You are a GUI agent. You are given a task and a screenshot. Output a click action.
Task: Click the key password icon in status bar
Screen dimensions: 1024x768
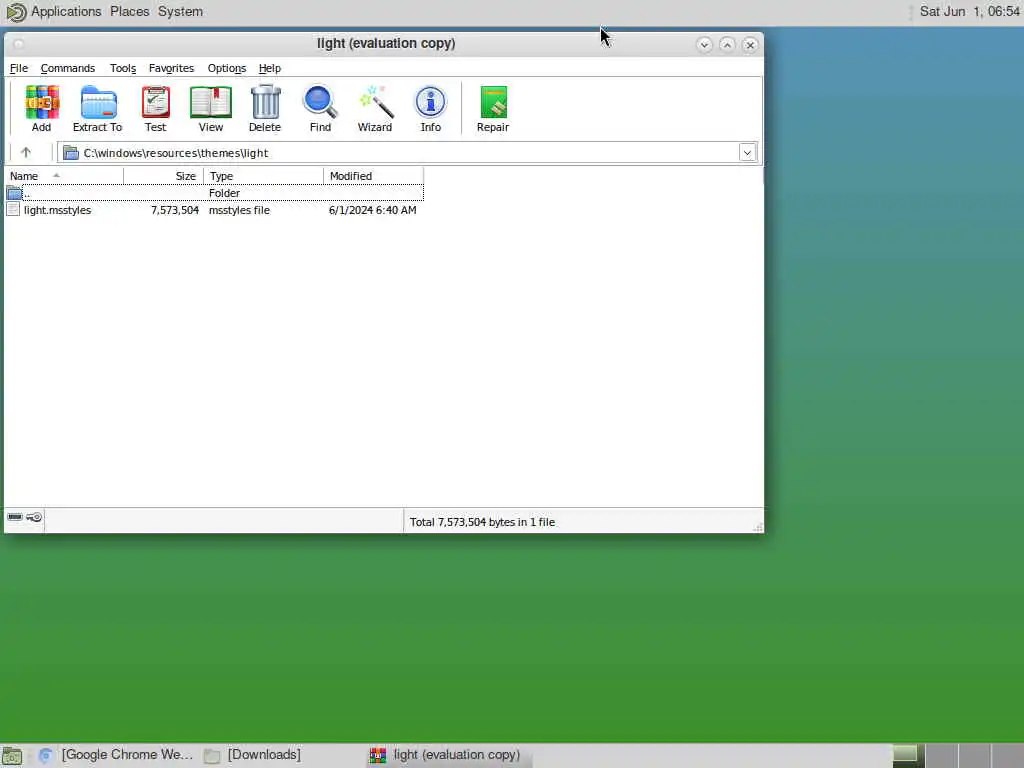coord(34,517)
